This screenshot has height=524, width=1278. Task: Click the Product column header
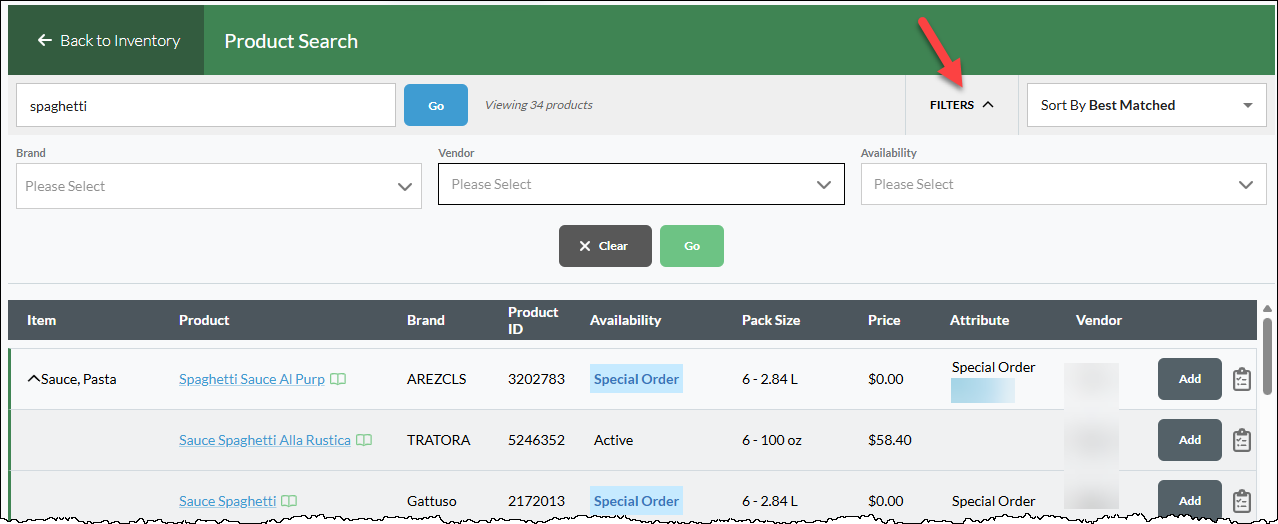pos(204,320)
